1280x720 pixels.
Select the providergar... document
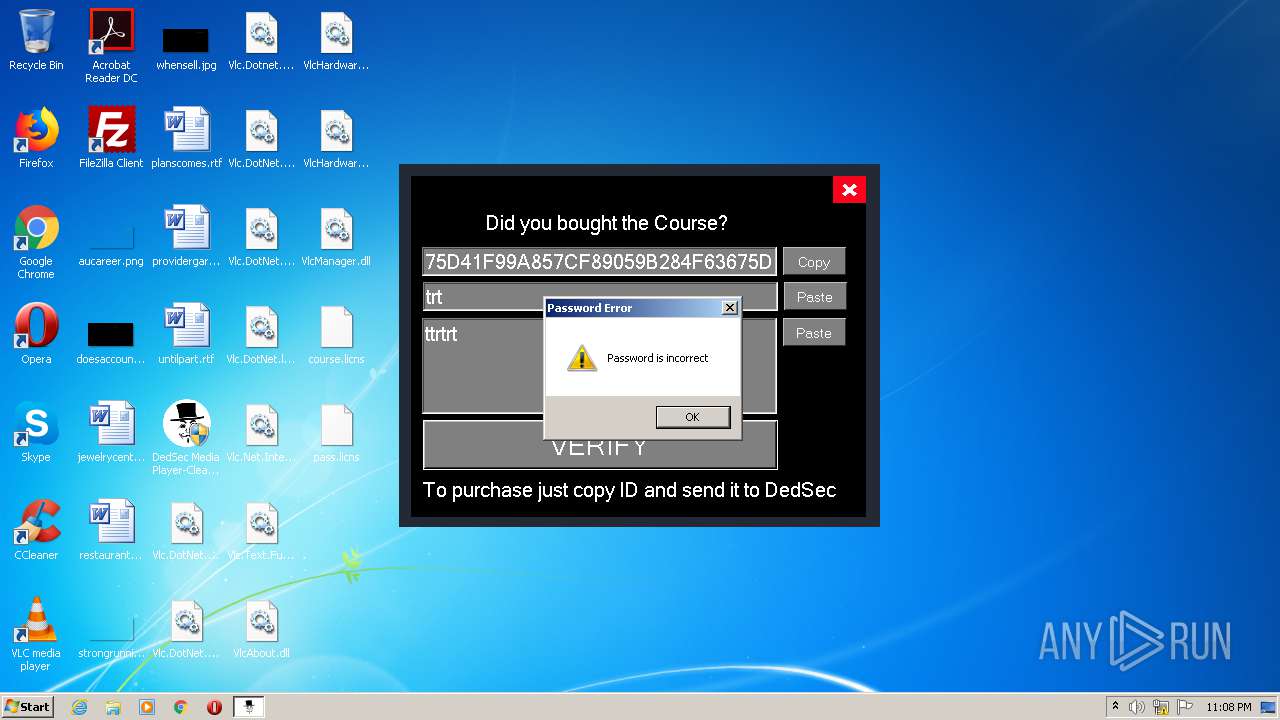(x=186, y=237)
